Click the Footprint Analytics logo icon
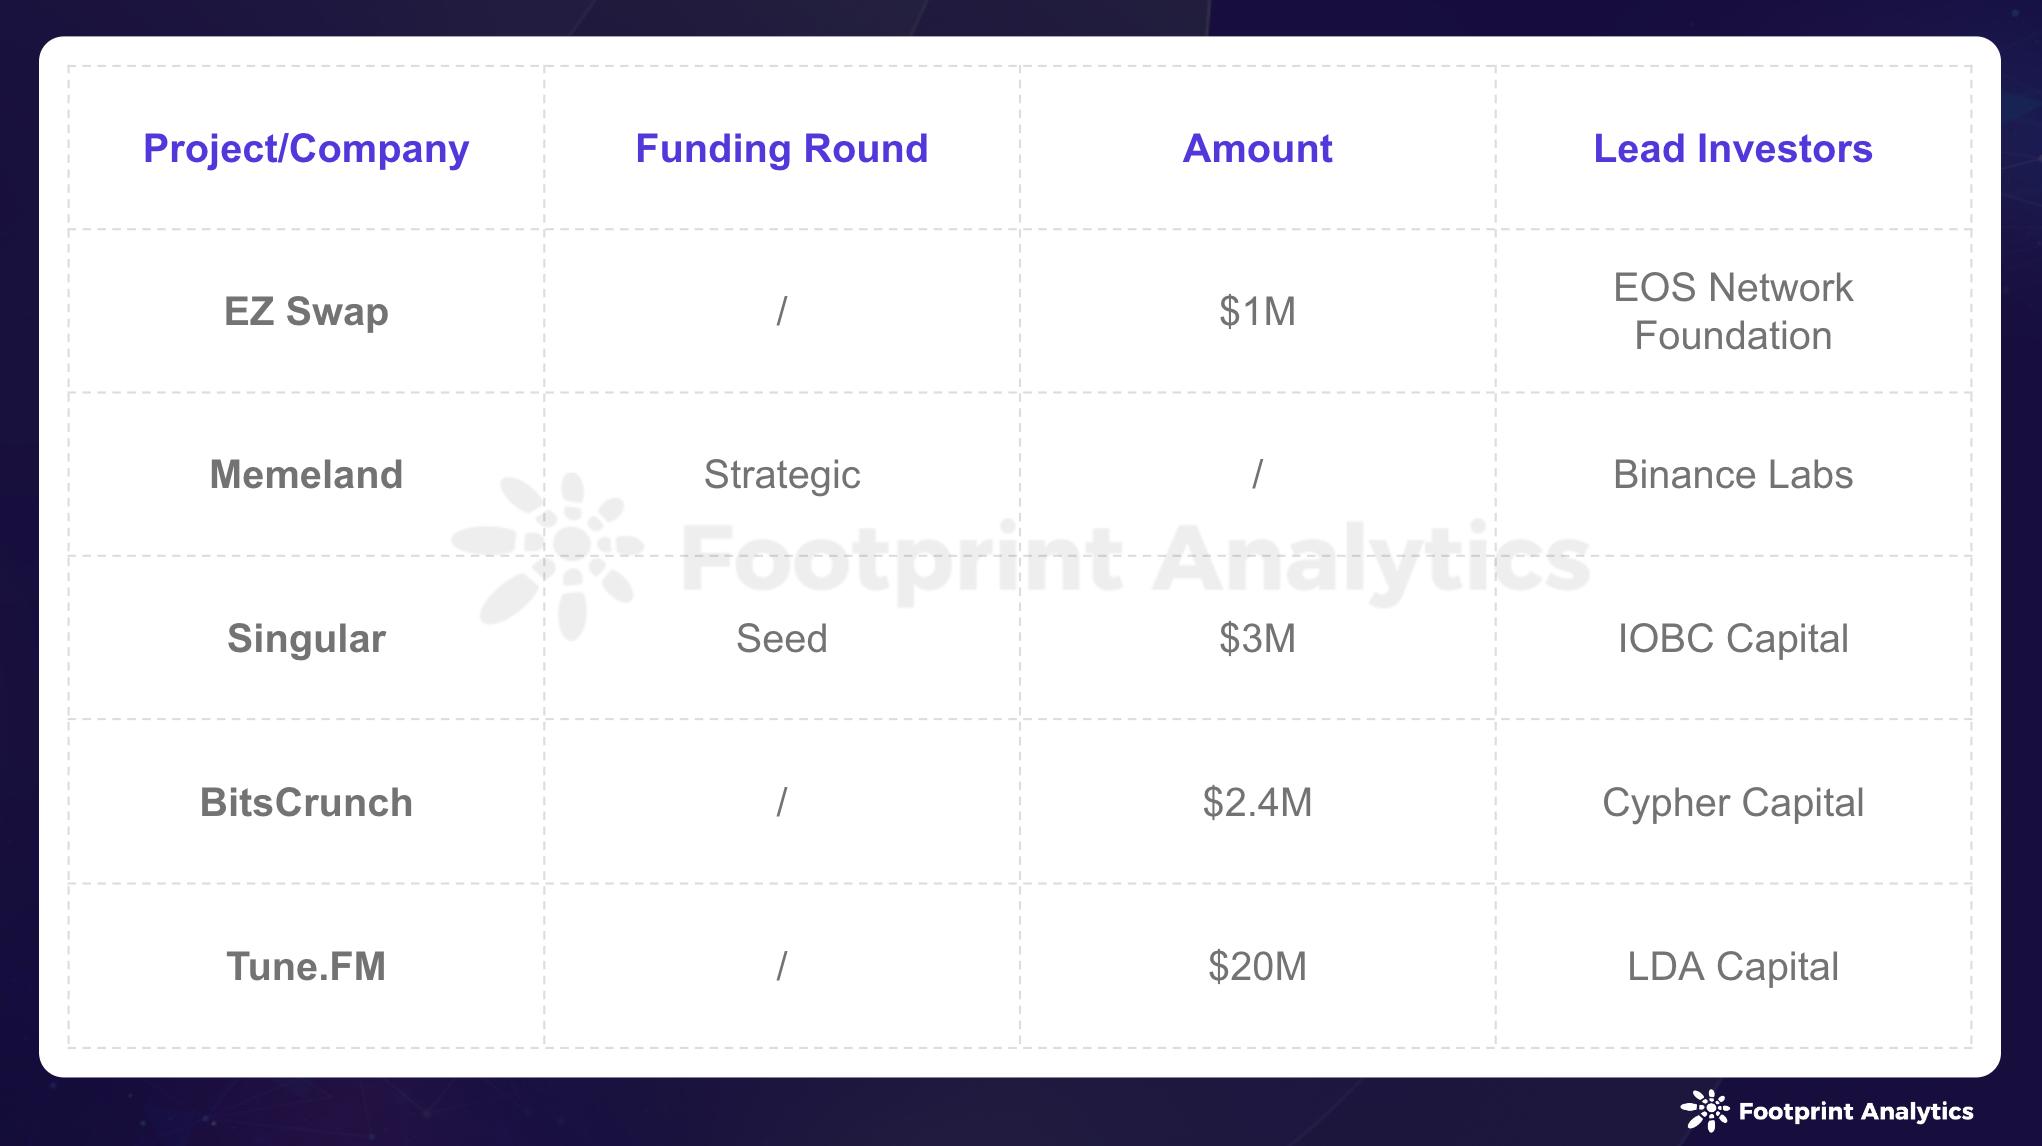The height and width of the screenshot is (1146, 2042). [1705, 1111]
